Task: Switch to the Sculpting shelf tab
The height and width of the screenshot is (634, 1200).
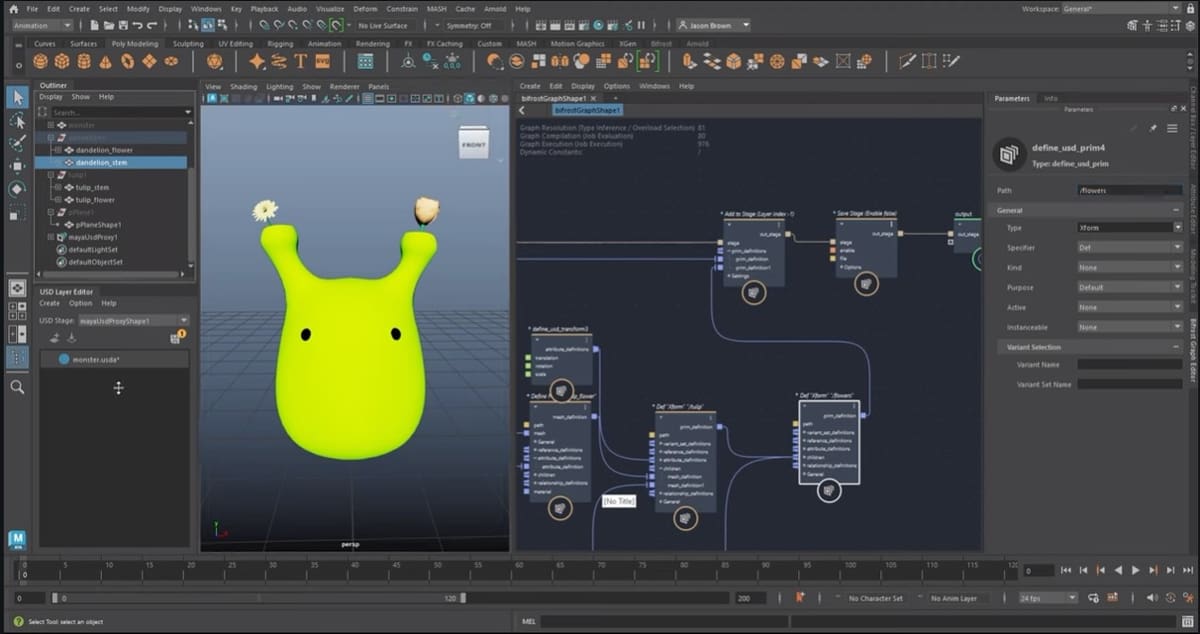Action: (x=188, y=44)
